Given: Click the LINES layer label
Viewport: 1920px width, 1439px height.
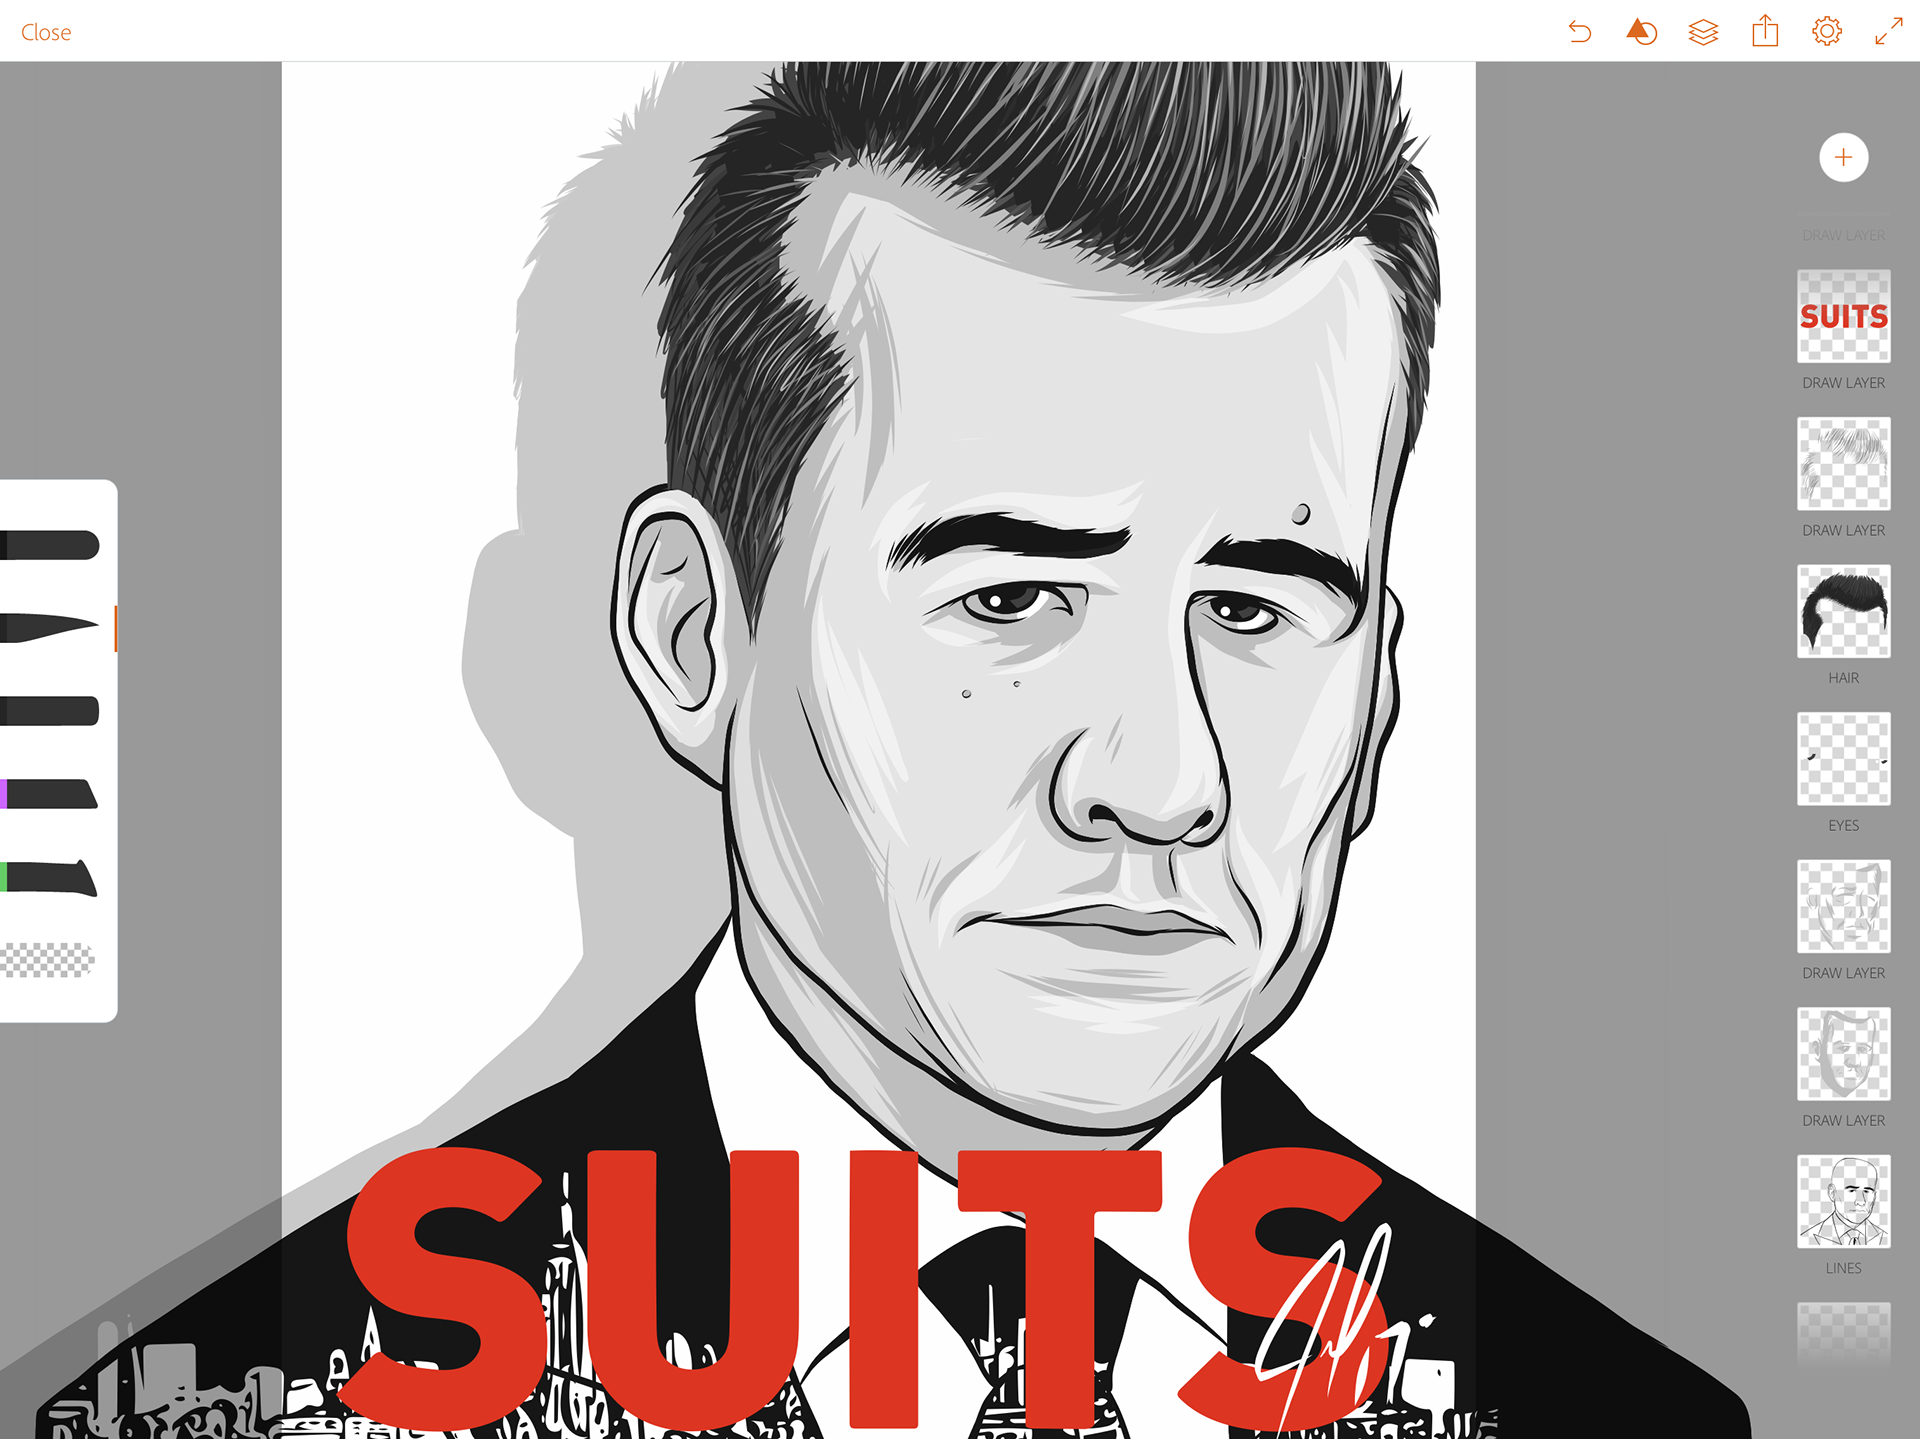Looking at the screenshot, I should click(x=1844, y=1268).
